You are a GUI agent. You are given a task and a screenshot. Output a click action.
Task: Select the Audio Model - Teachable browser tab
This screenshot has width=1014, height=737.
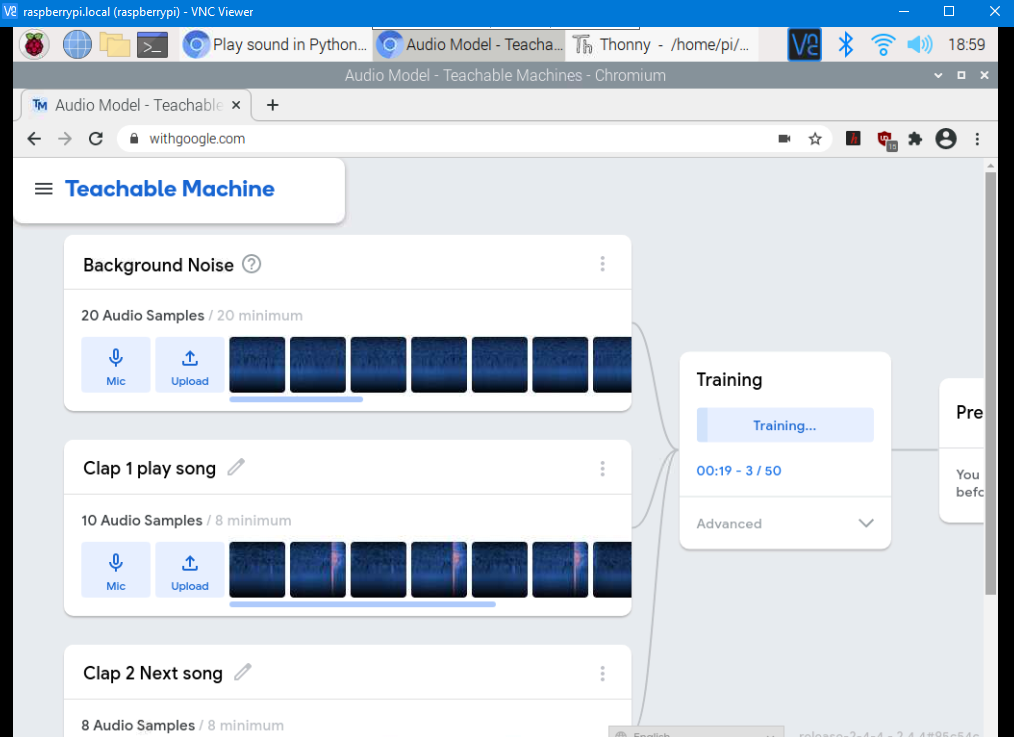pyautogui.click(x=138, y=105)
